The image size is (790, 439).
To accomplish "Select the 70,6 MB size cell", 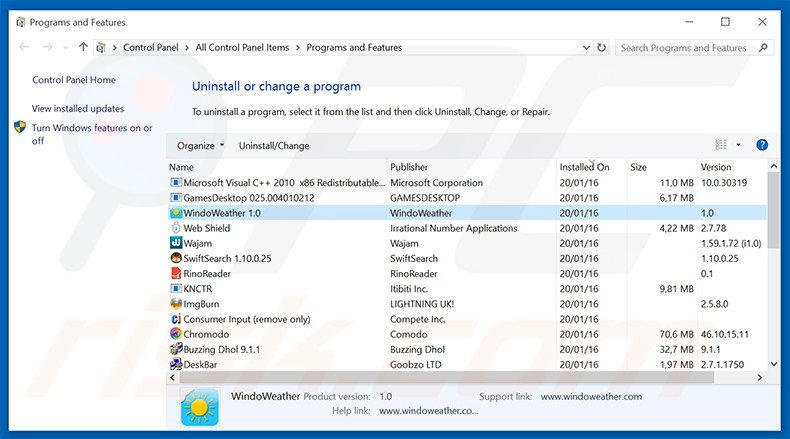I will coord(677,334).
